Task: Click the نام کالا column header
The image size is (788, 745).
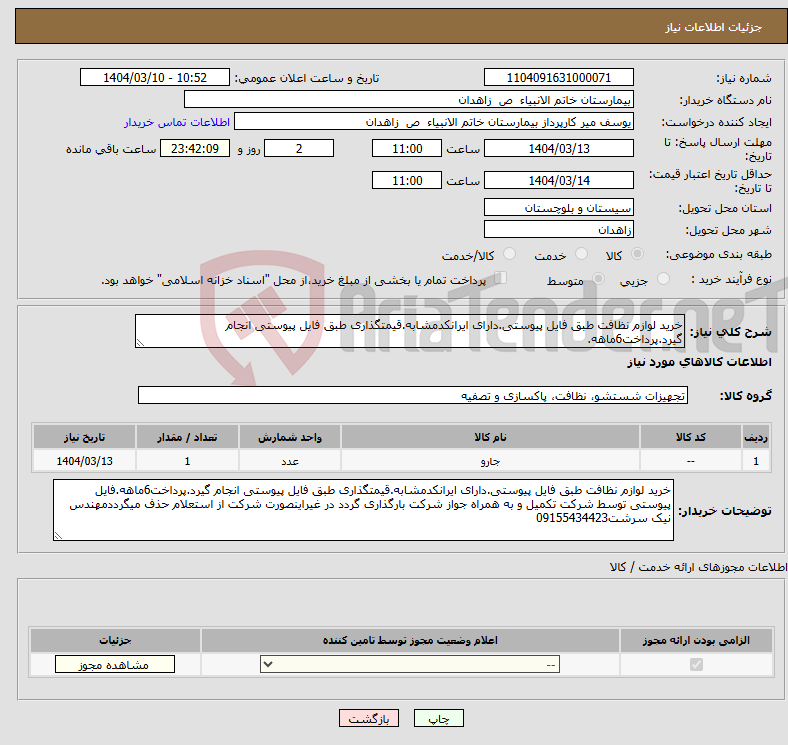Action: tap(490, 437)
